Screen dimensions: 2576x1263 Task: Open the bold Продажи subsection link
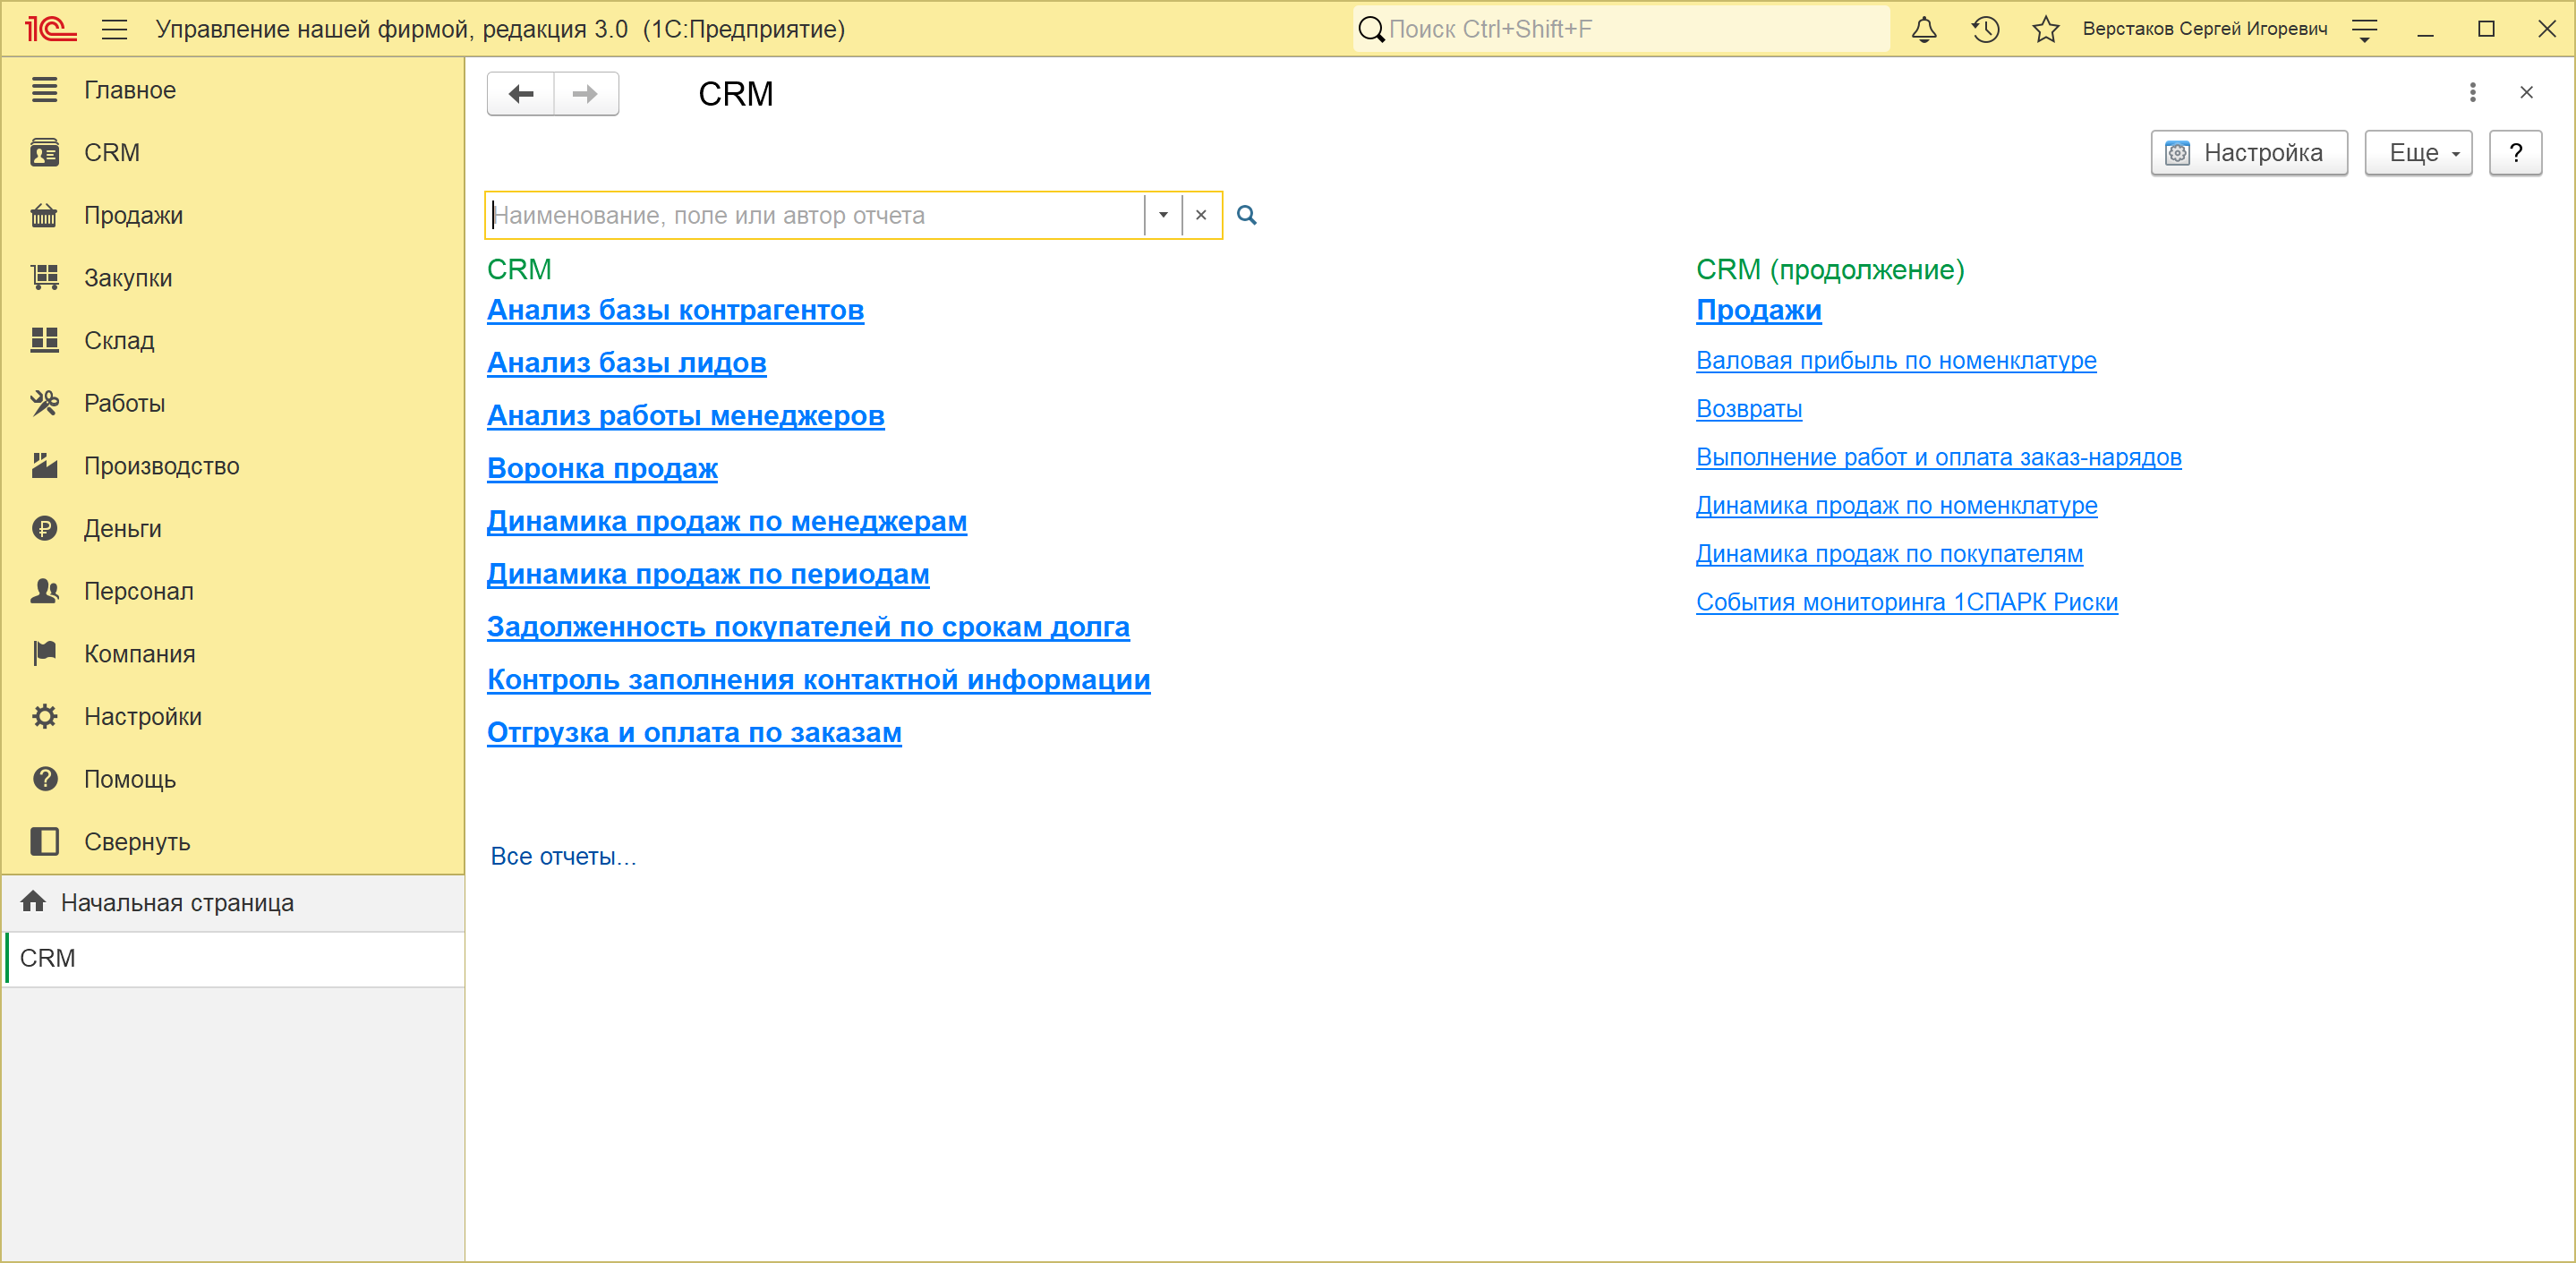click(1758, 310)
